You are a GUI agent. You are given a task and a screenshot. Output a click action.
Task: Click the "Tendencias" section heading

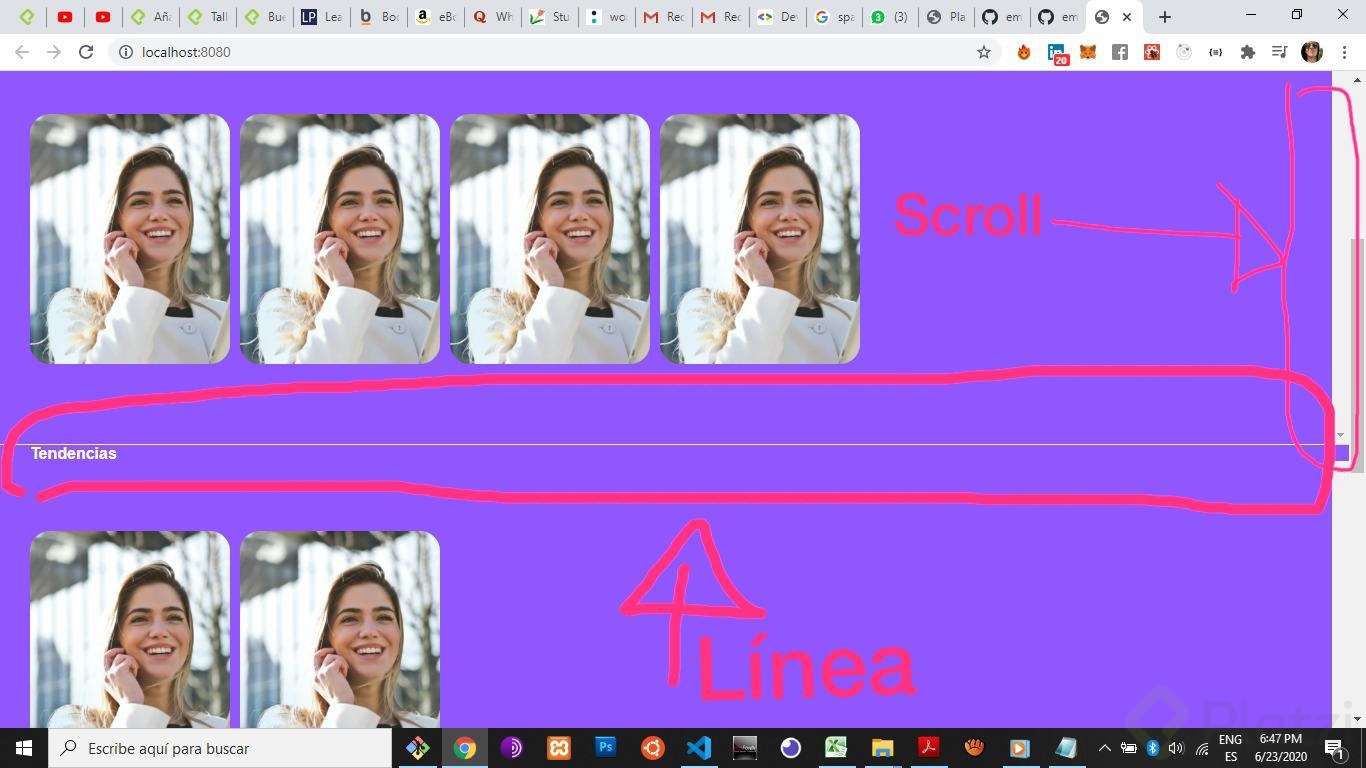pyautogui.click(x=73, y=454)
